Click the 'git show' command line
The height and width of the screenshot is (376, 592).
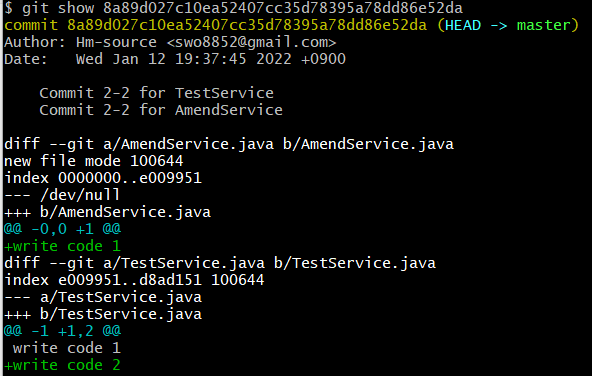click(233, 8)
